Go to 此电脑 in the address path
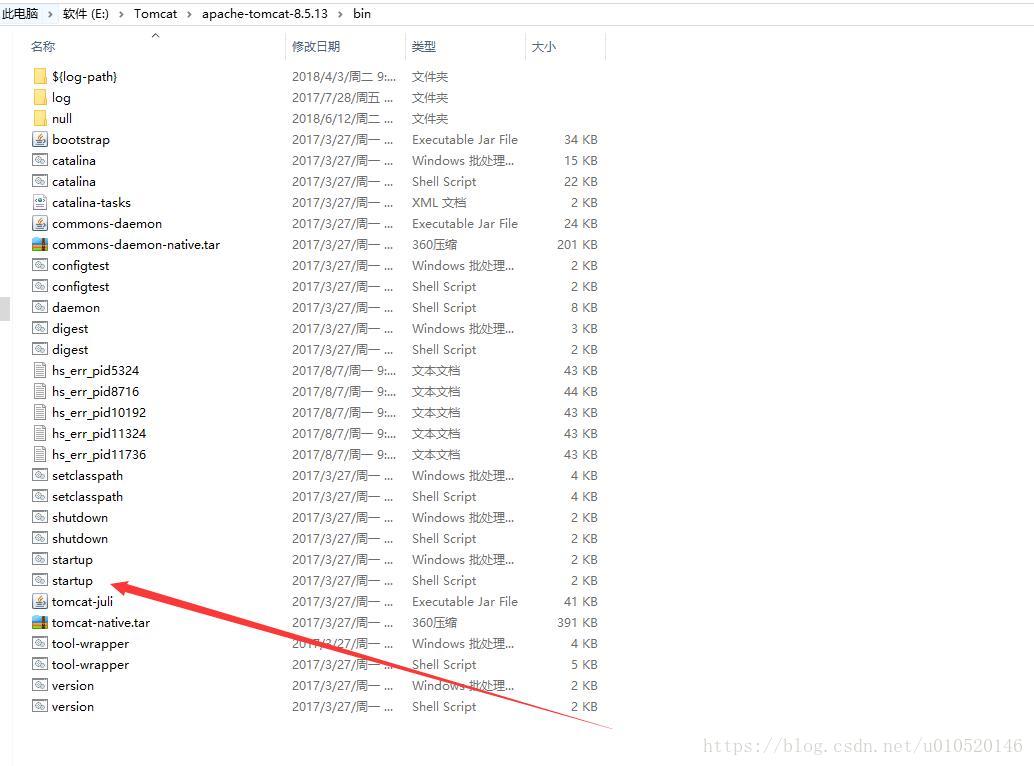The image size is (1034, 766). point(20,14)
